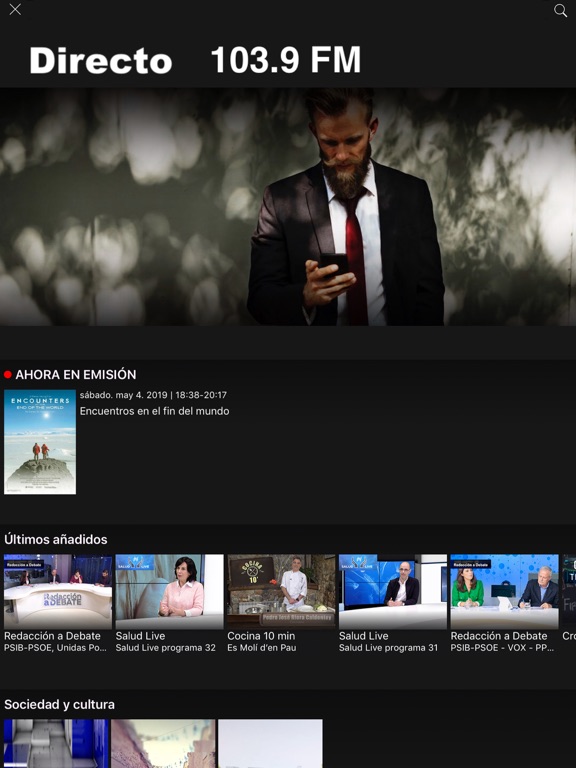
Task: Open Salud Live programa 32 thumbnail
Action: tap(169, 592)
